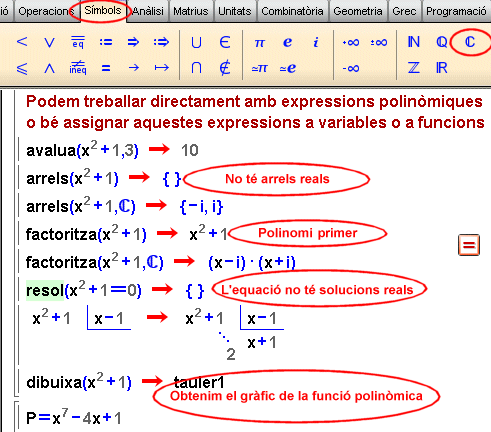
Task: Insert the negative infinity symbol
Action: pyautogui.click(x=351, y=68)
